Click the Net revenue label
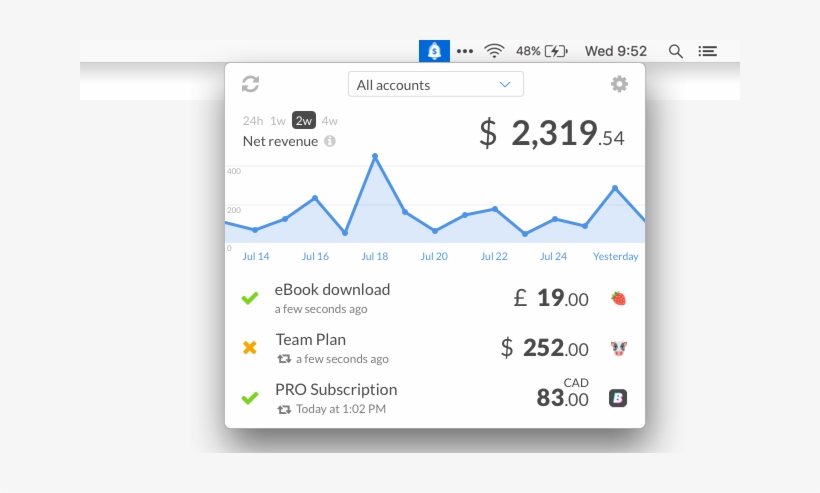Image resolution: width=820 pixels, height=493 pixels. tap(280, 141)
